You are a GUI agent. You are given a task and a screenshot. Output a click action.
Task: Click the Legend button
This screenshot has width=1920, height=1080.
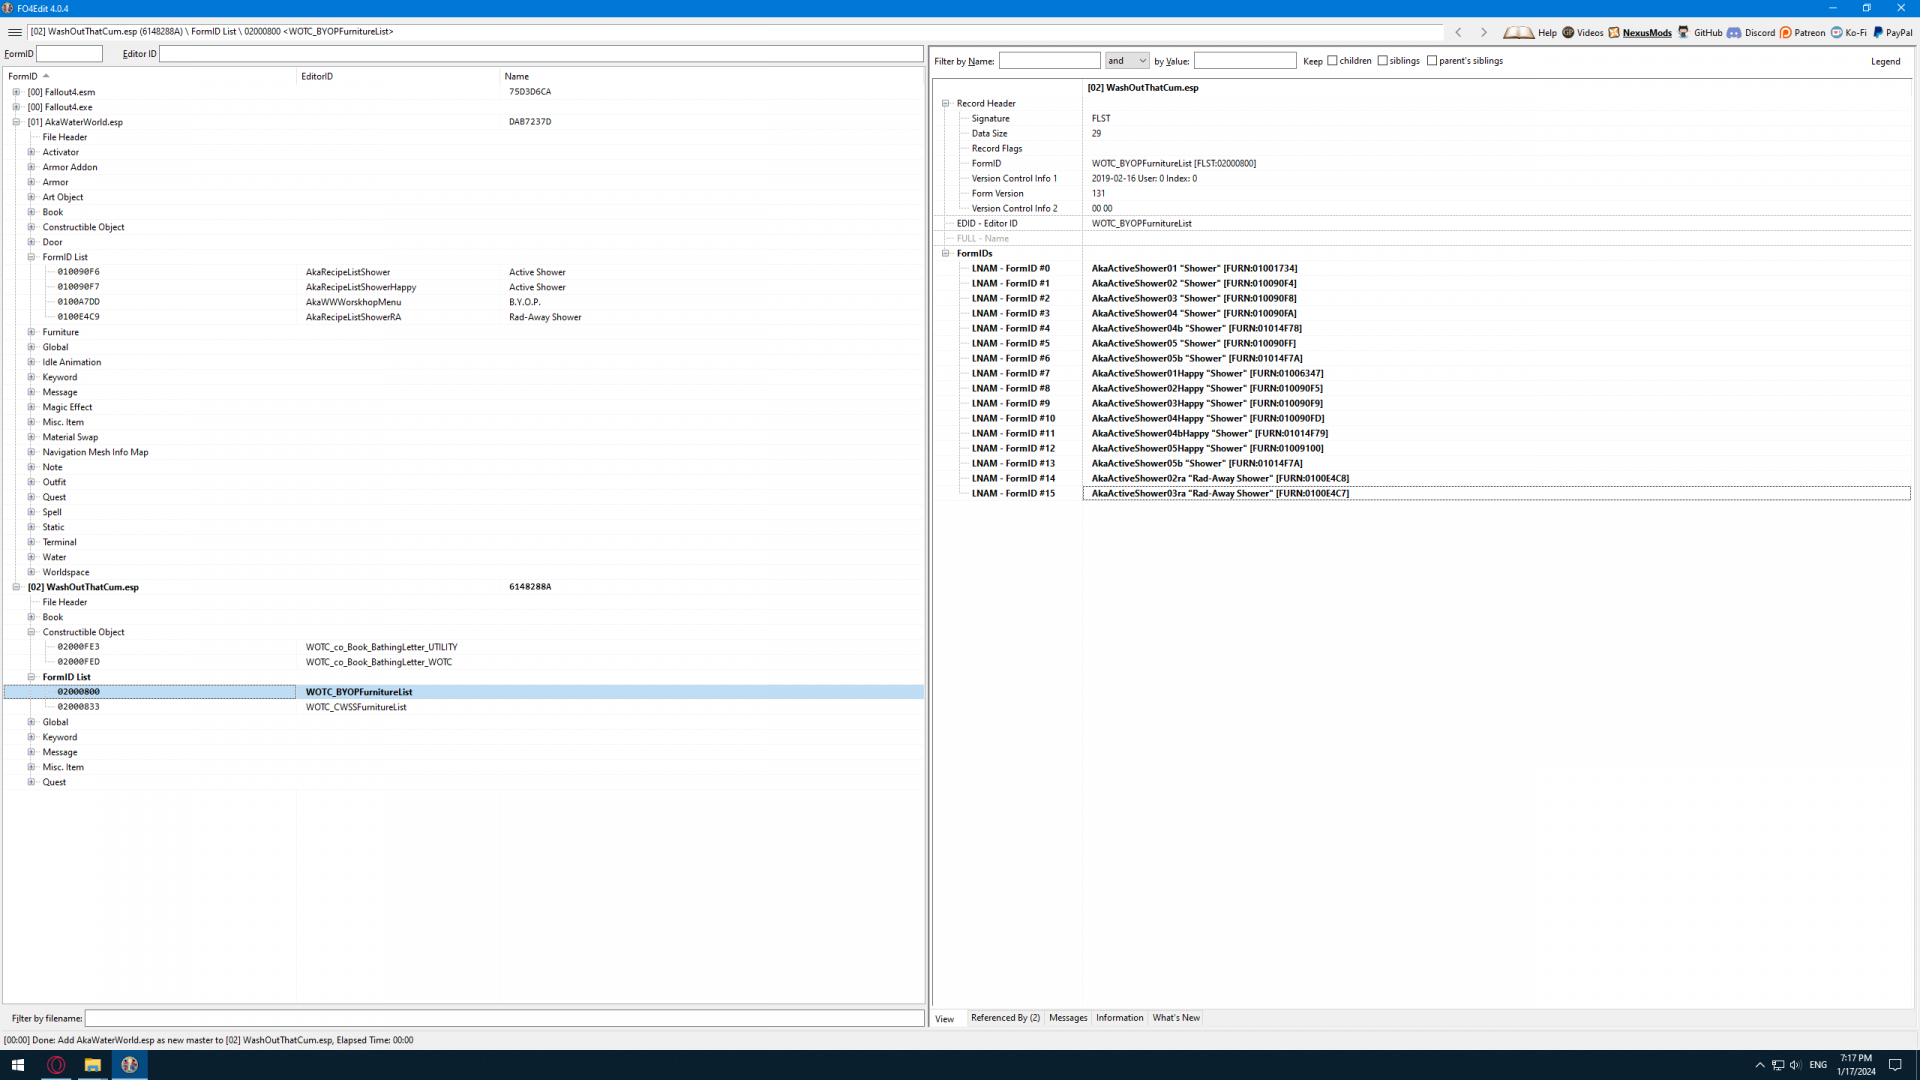[x=1885, y=61]
